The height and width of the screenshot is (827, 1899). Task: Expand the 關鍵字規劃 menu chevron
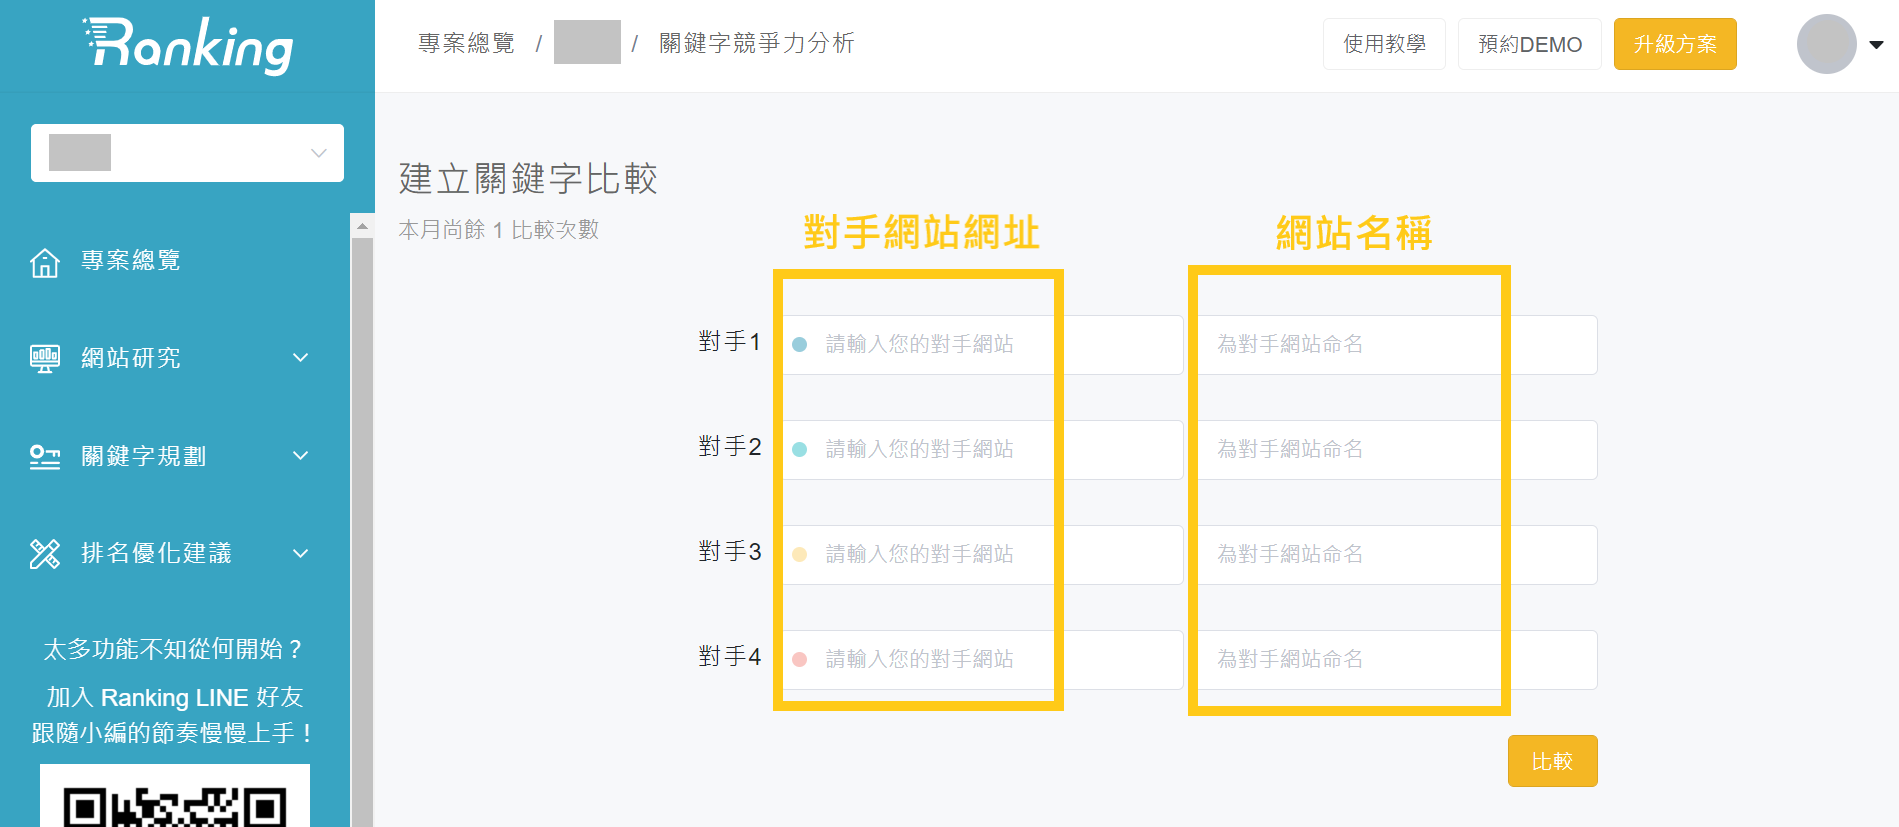pyautogui.click(x=300, y=456)
